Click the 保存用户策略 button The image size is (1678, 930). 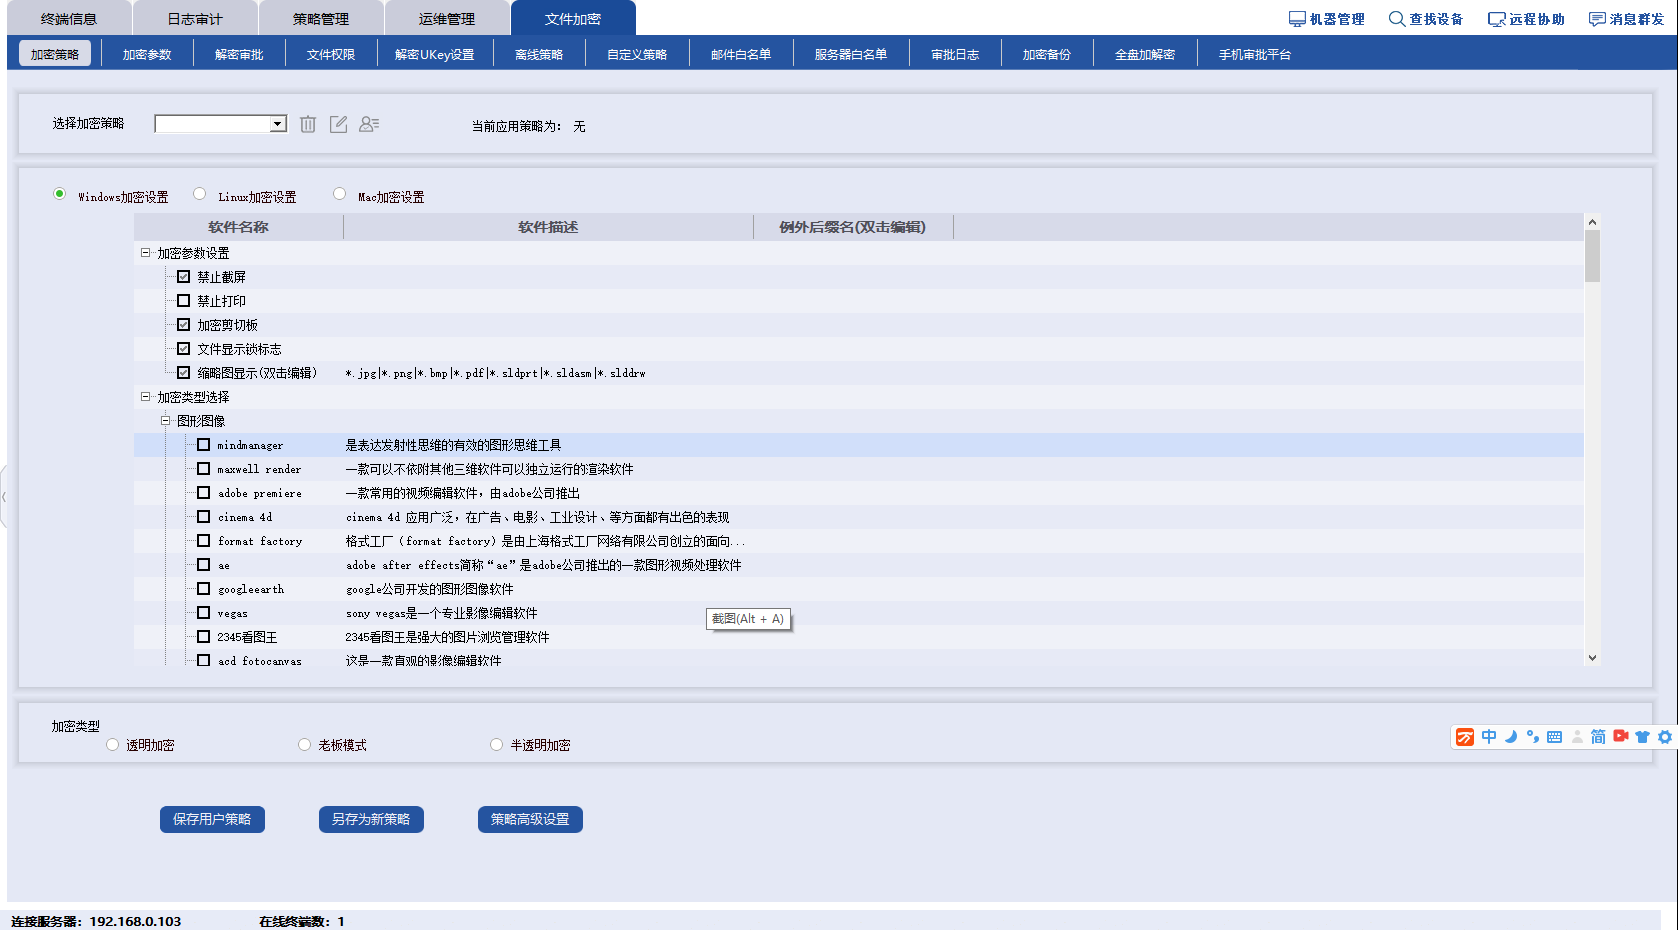click(x=212, y=819)
